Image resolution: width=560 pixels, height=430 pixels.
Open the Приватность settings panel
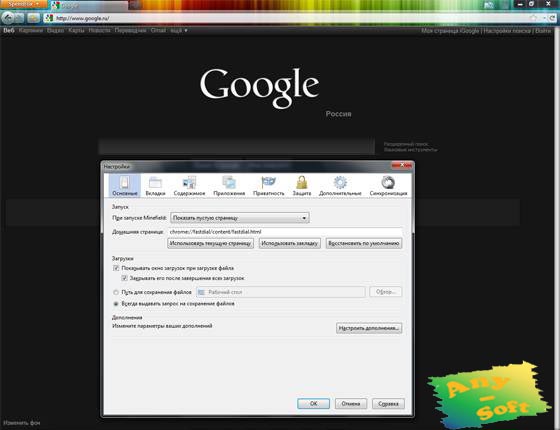tap(269, 186)
